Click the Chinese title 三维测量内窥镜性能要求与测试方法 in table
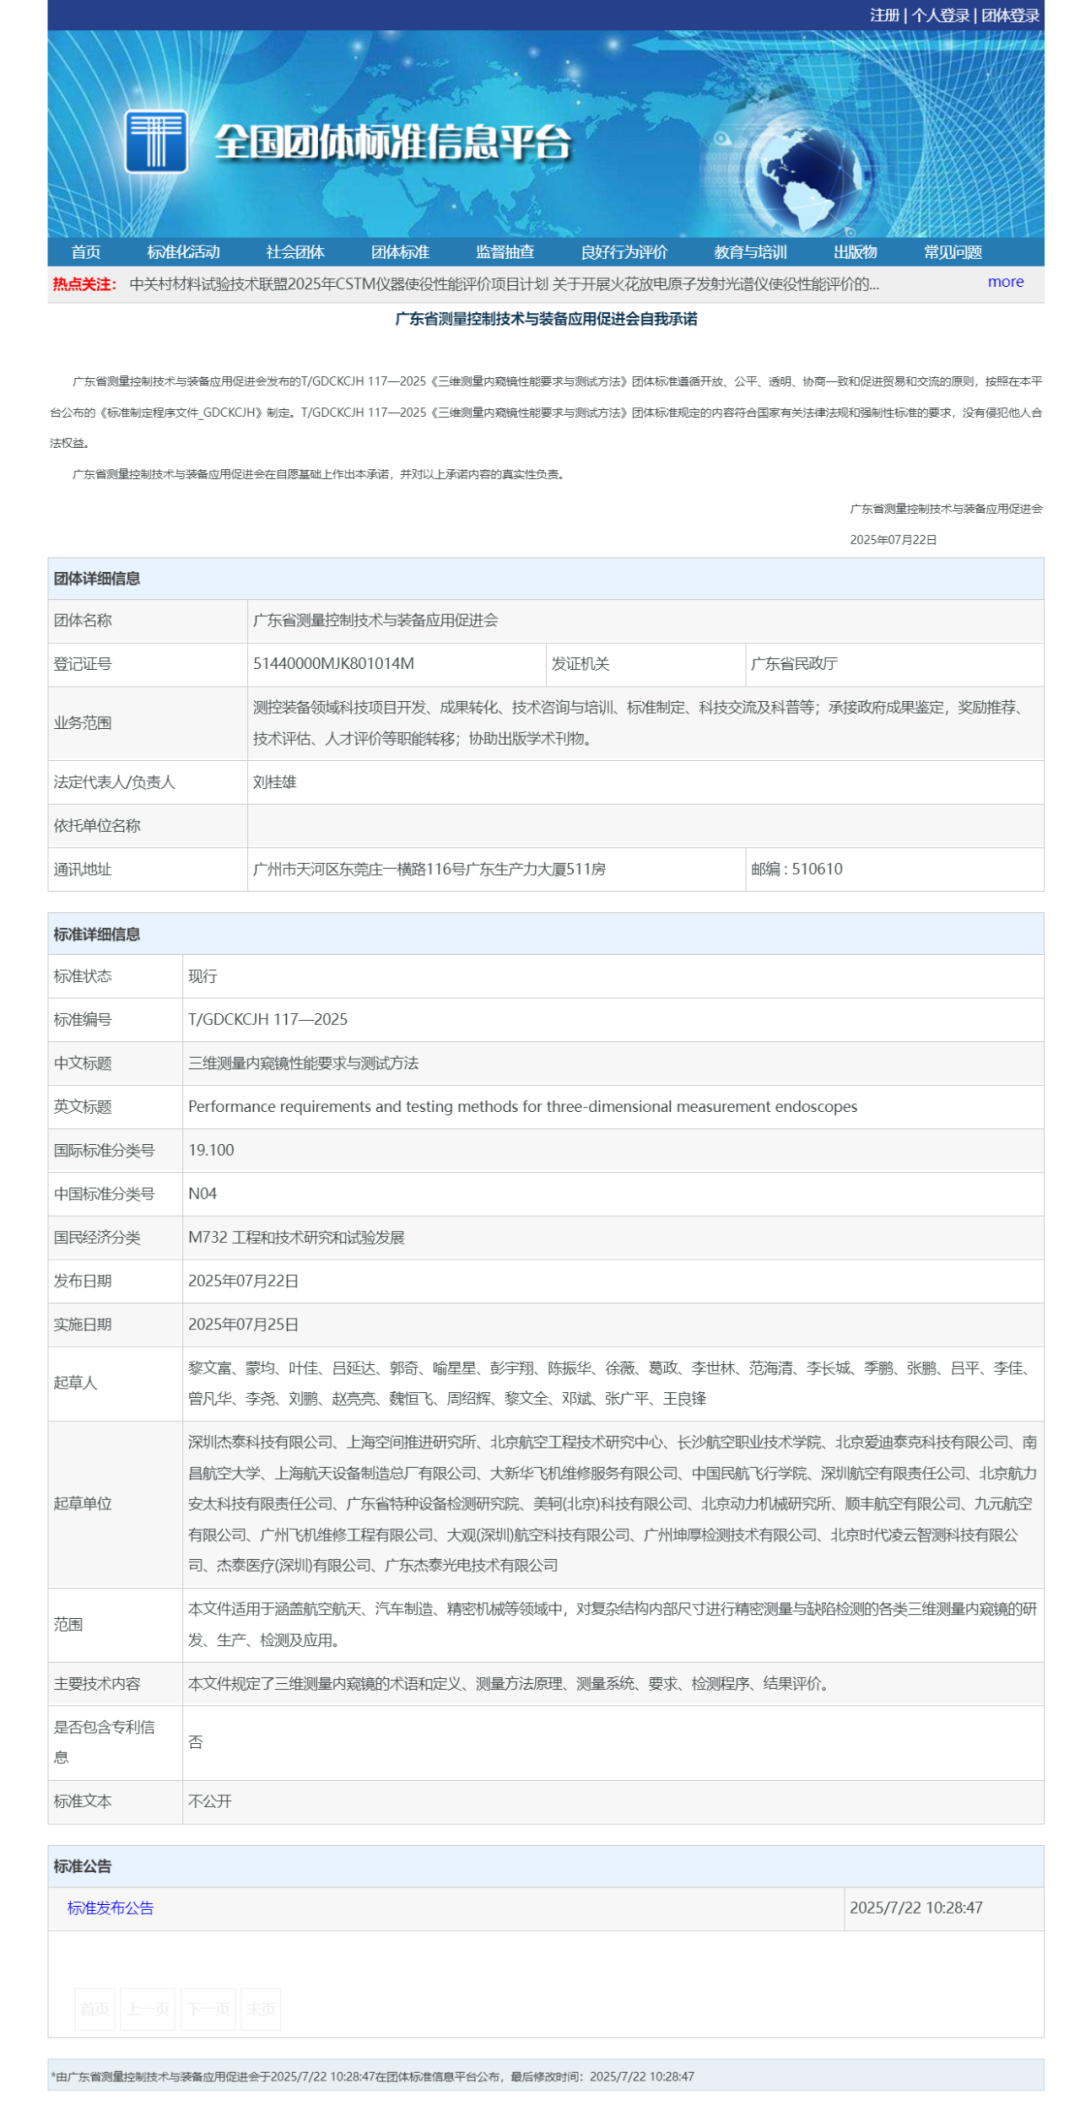Viewport: 1080px width, 2110px height. pyautogui.click(x=304, y=1063)
